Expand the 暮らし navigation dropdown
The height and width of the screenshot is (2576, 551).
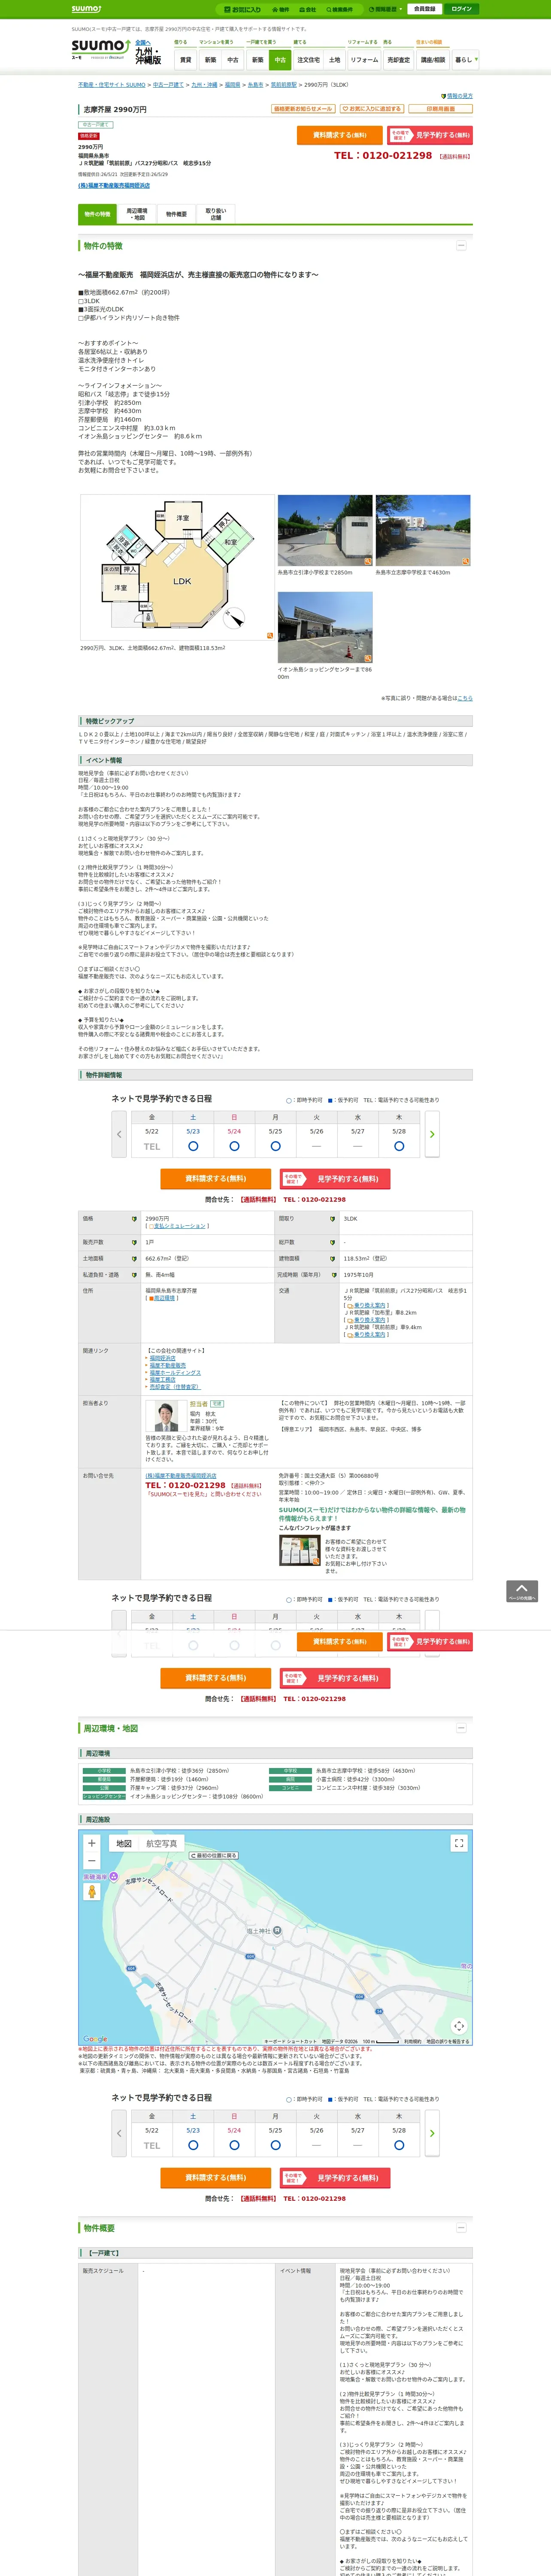[x=465, y=60]
